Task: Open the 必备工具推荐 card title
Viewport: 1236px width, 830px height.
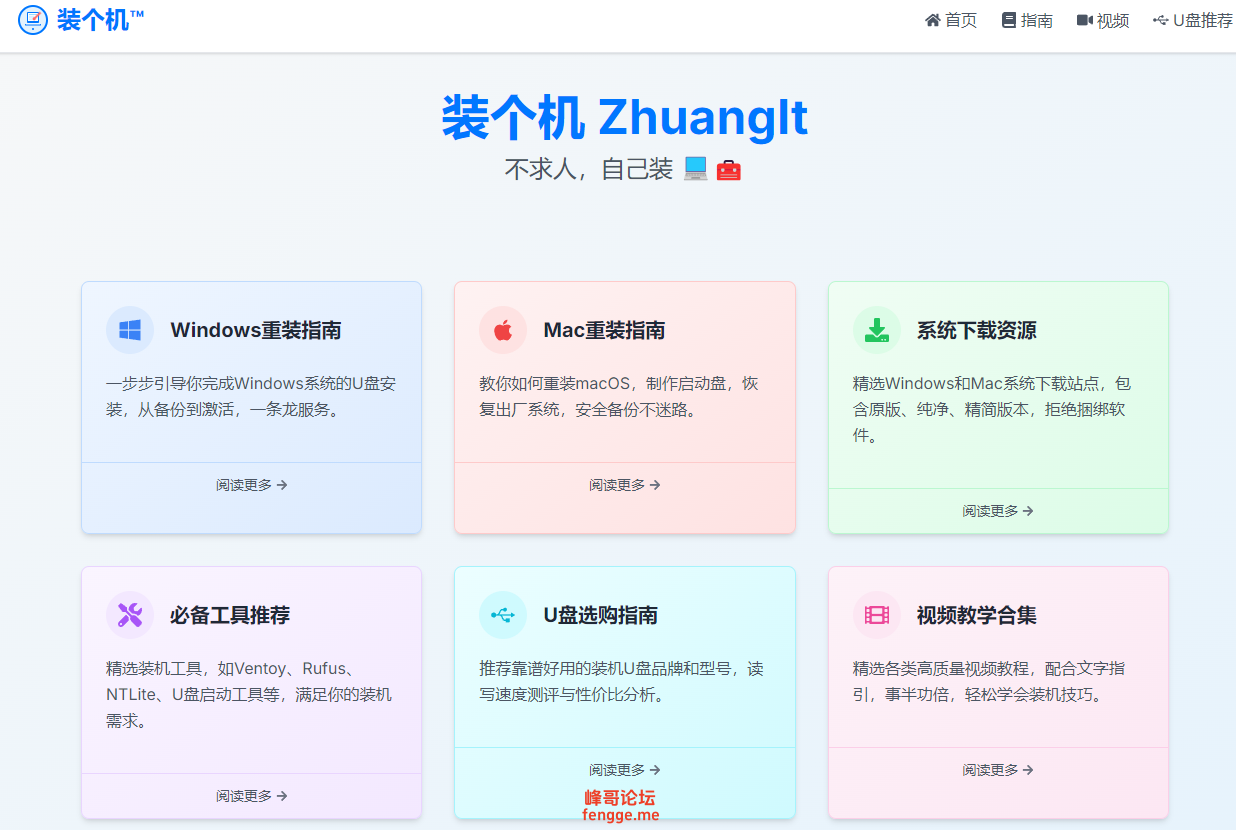Action: point(230,615)
